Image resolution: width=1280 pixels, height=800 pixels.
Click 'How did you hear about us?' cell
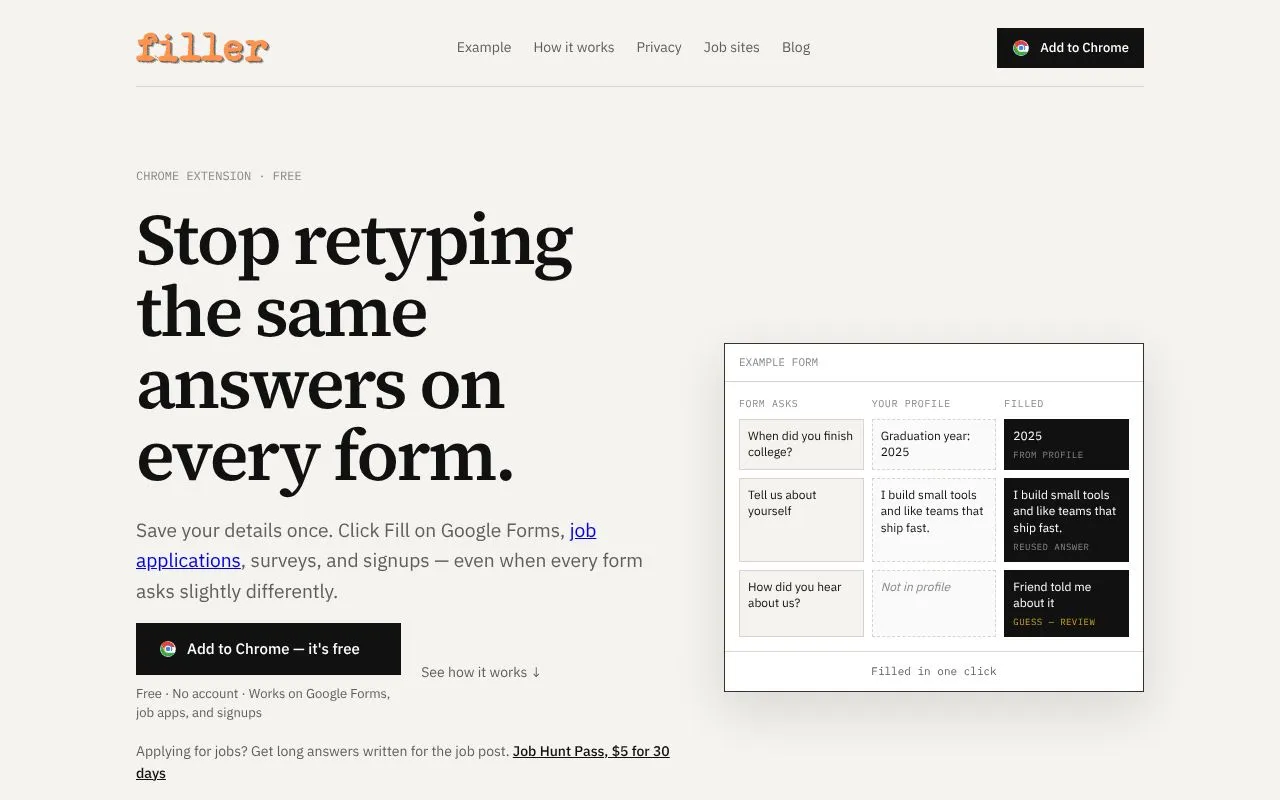click(x=801, y=603)
